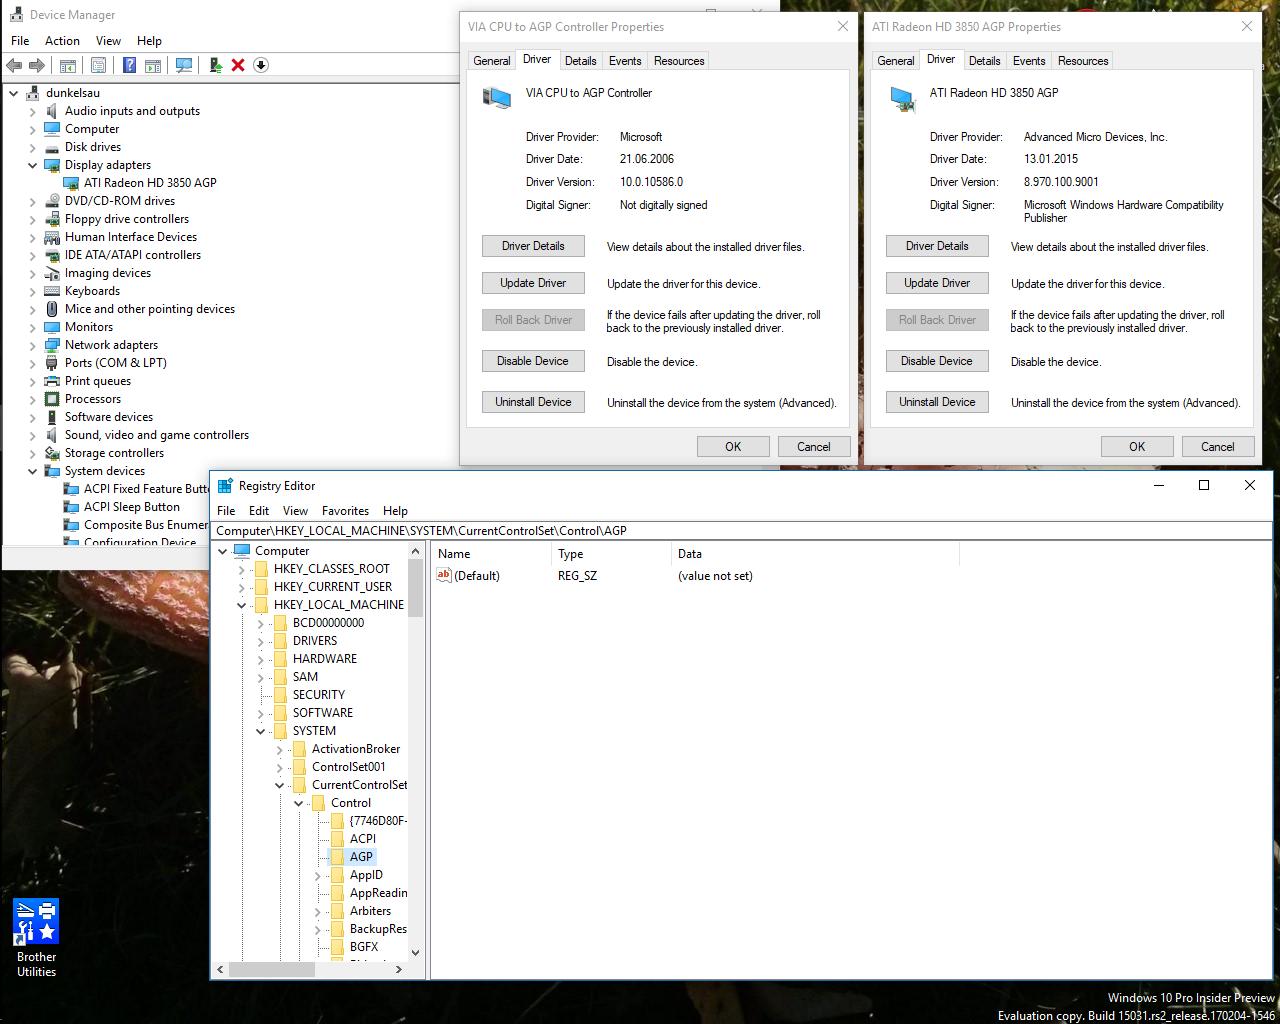Open the View menu in Device Manager

108,41
